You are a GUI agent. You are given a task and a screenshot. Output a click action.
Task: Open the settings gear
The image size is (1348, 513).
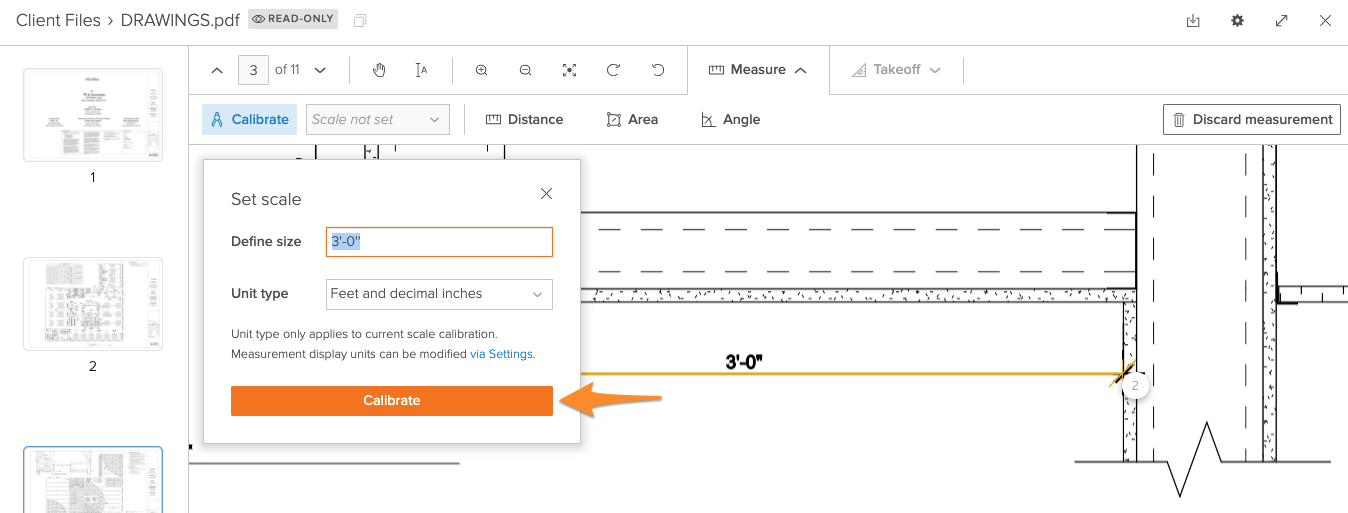tap(1237, 21)
